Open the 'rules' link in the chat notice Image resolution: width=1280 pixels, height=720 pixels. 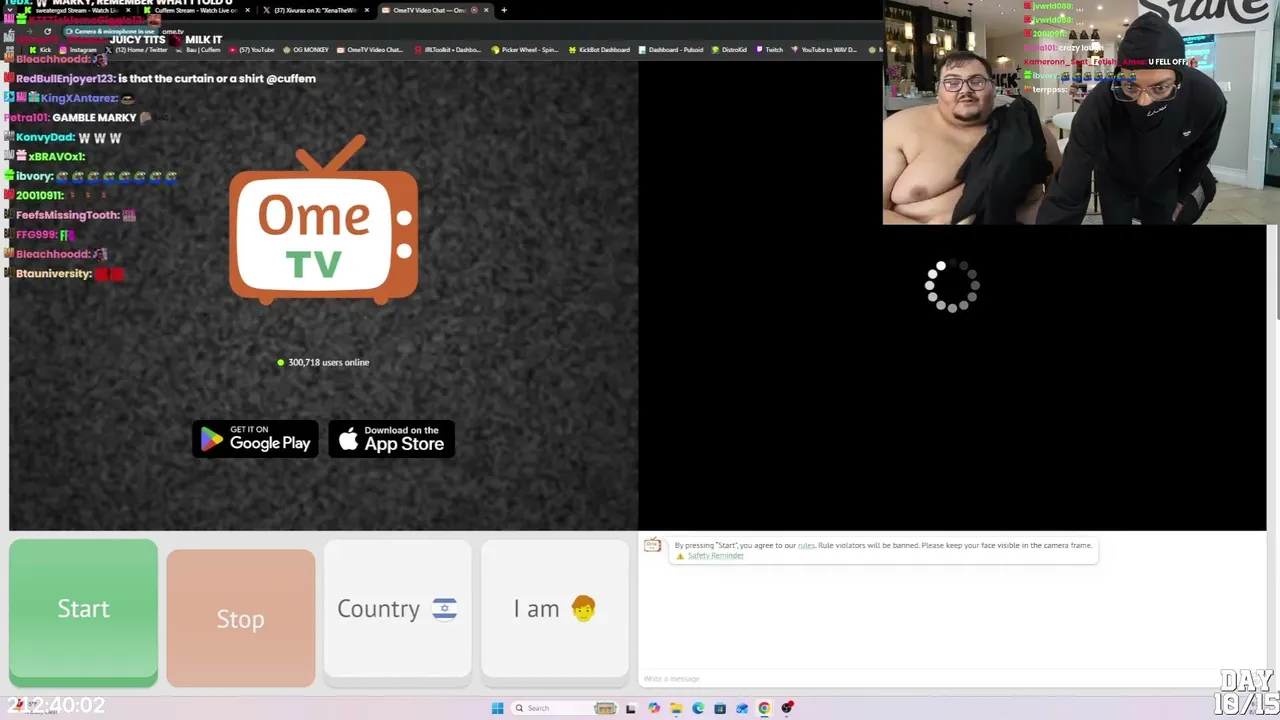pyautogui.click(x=806, y=545)
